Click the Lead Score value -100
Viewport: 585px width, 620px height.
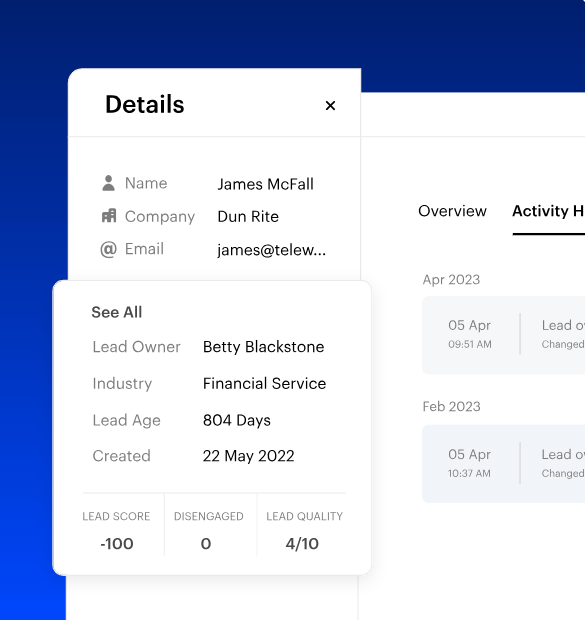[x=117, y=544]
